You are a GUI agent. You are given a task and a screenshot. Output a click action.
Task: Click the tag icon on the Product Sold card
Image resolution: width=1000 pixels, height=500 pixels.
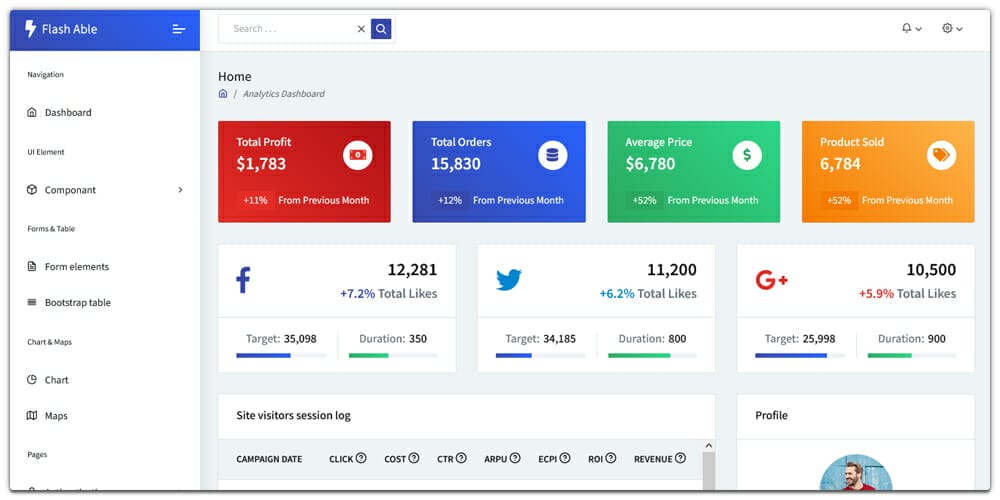pyautogui.click(x=941, y=155)
